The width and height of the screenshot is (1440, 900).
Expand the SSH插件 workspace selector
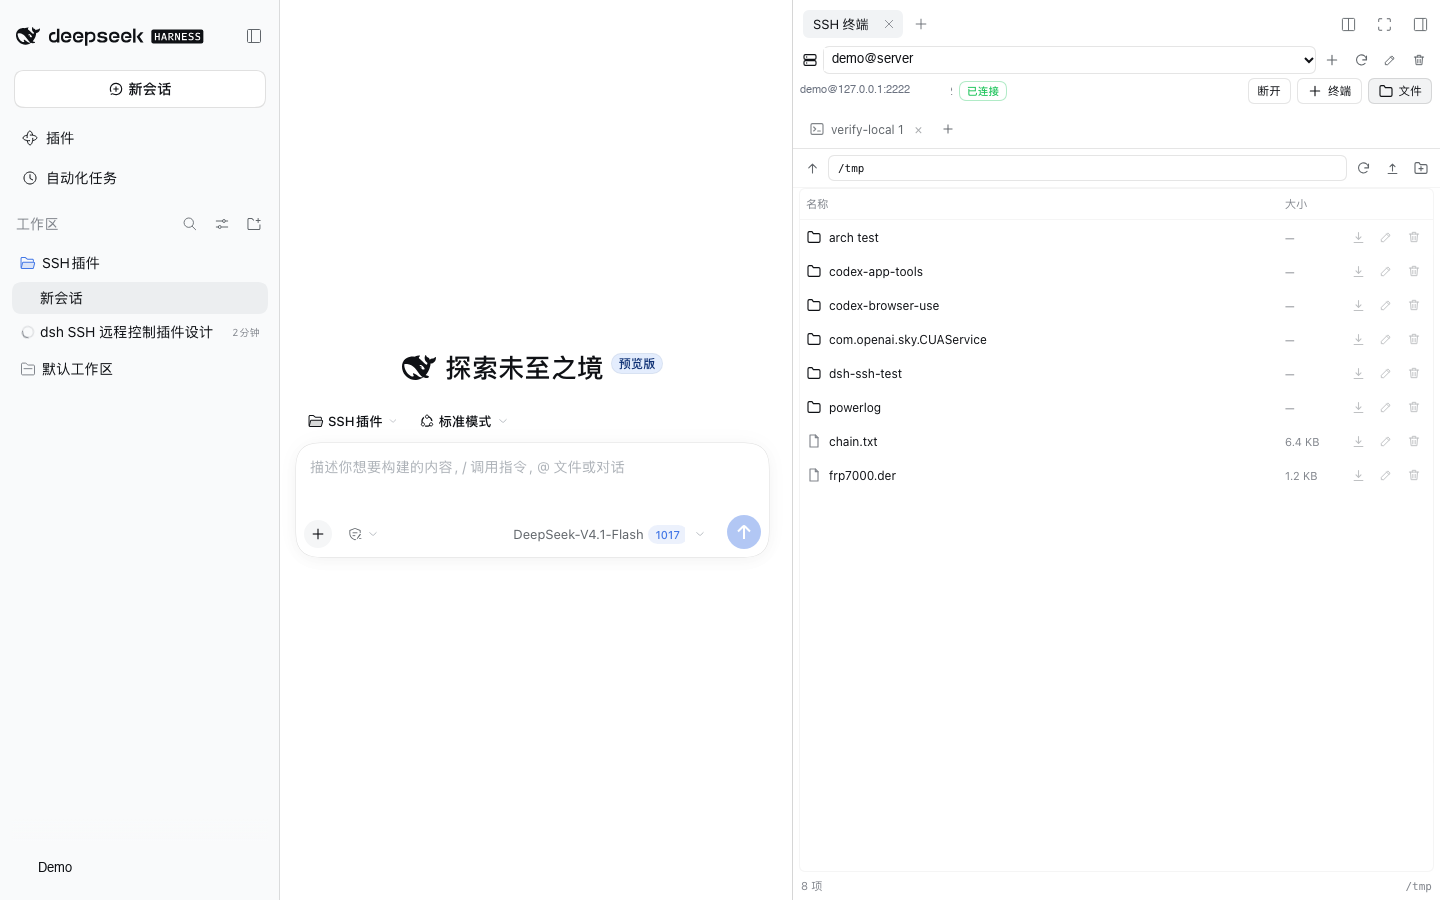click(352, 421)
